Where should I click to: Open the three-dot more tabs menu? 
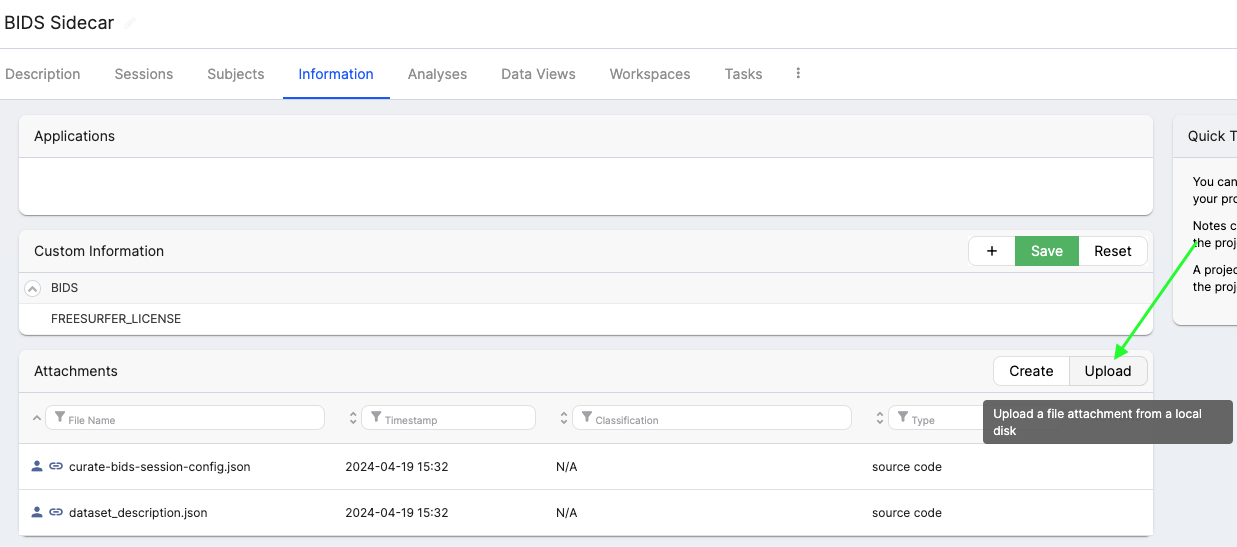tap(798, 73)
